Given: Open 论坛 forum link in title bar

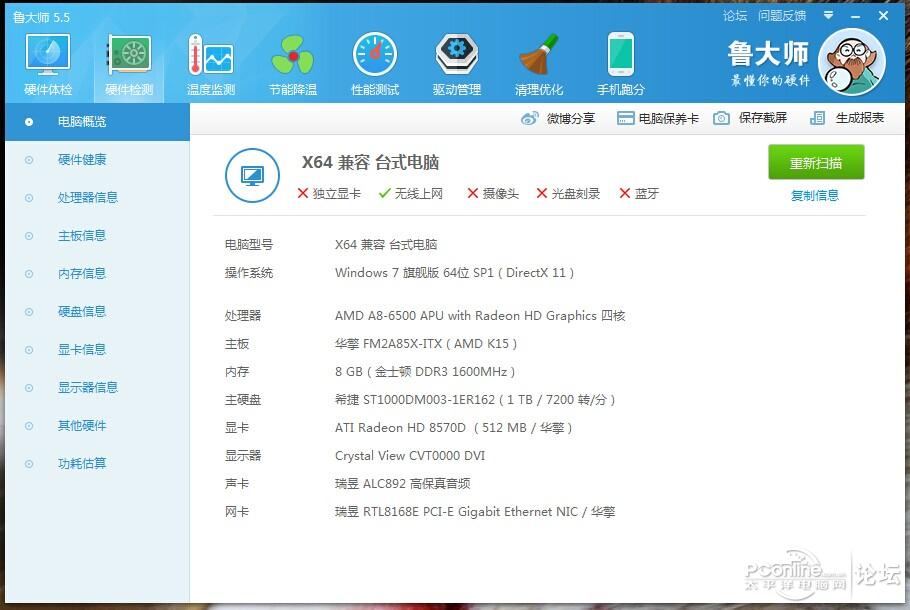Looking at the screenshot, I should [735, 16].
